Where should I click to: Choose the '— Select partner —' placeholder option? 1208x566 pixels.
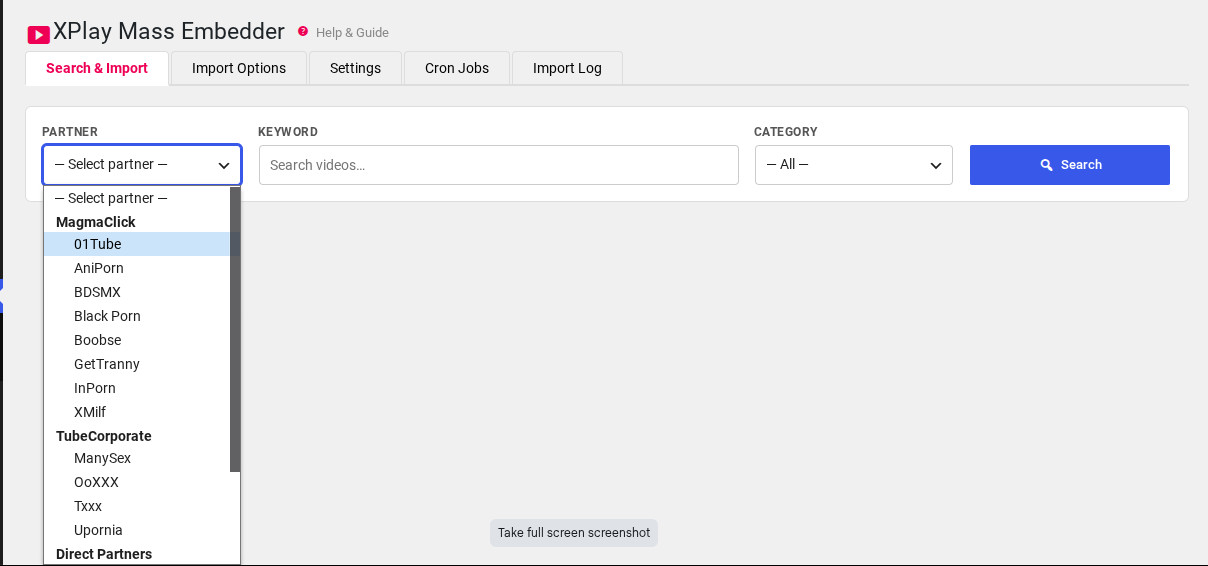point(137,198)
